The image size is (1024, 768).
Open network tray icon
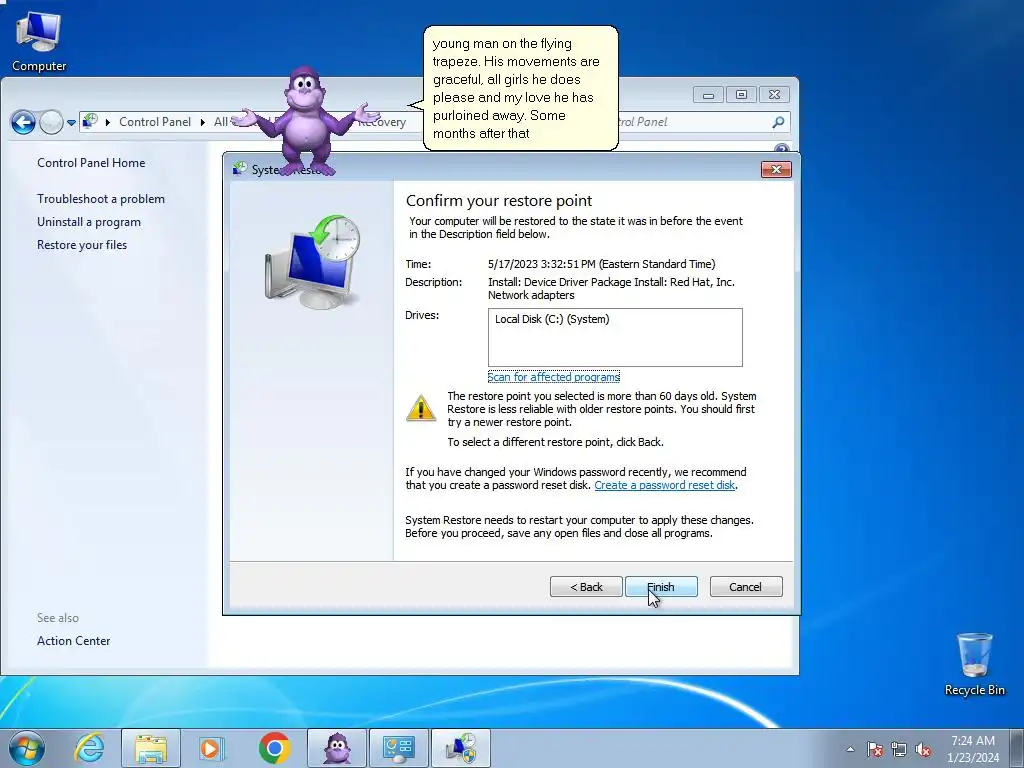coord(899,749)
